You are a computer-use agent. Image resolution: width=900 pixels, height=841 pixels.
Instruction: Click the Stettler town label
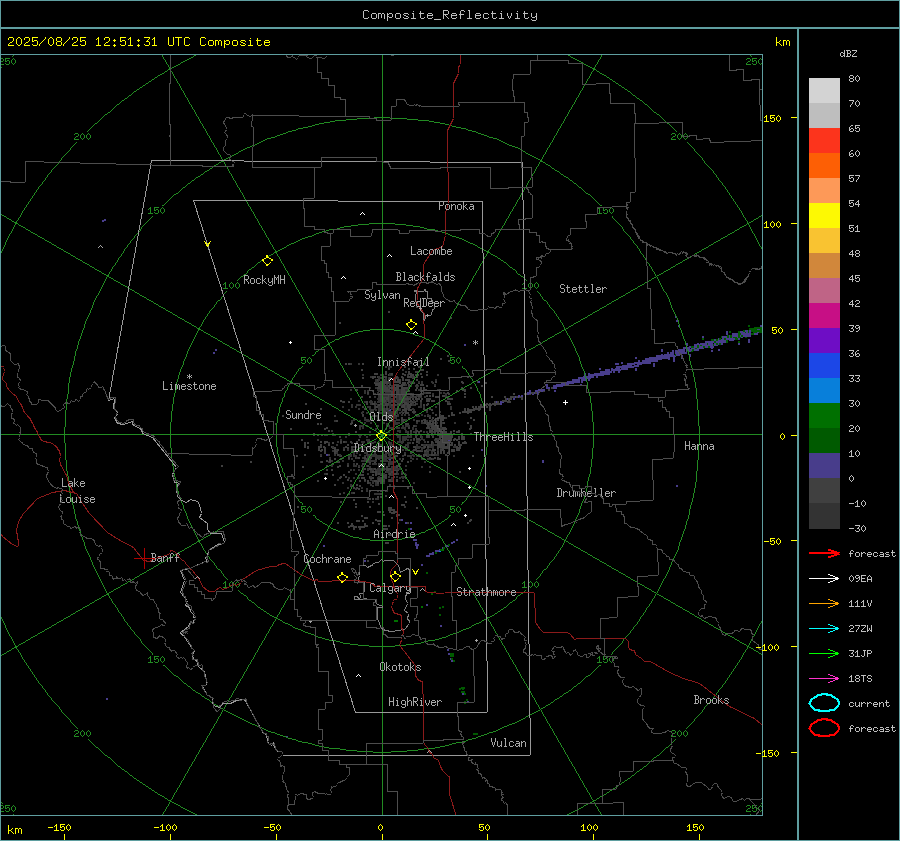[x=583, y=289]
